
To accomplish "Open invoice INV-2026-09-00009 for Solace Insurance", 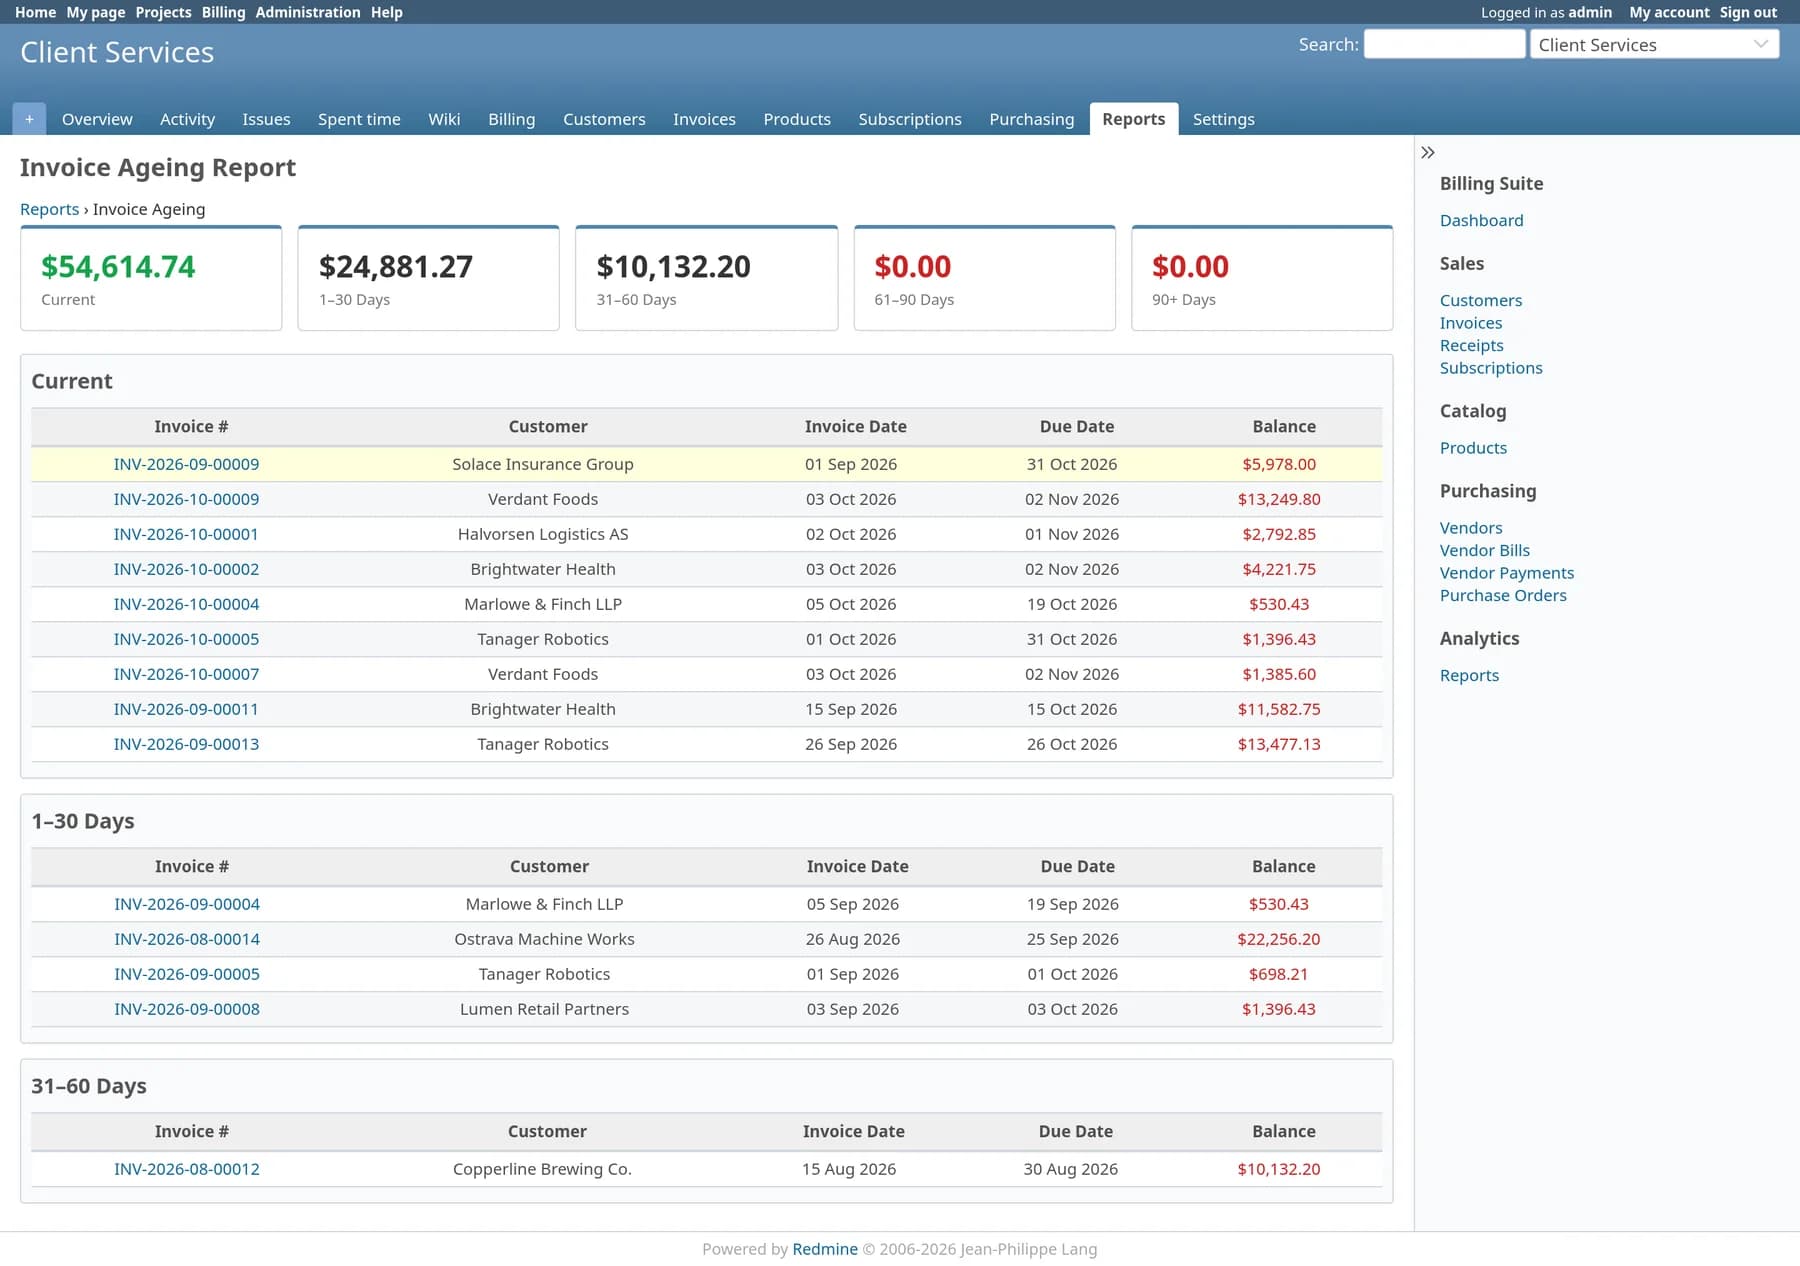I will [186, 464].
